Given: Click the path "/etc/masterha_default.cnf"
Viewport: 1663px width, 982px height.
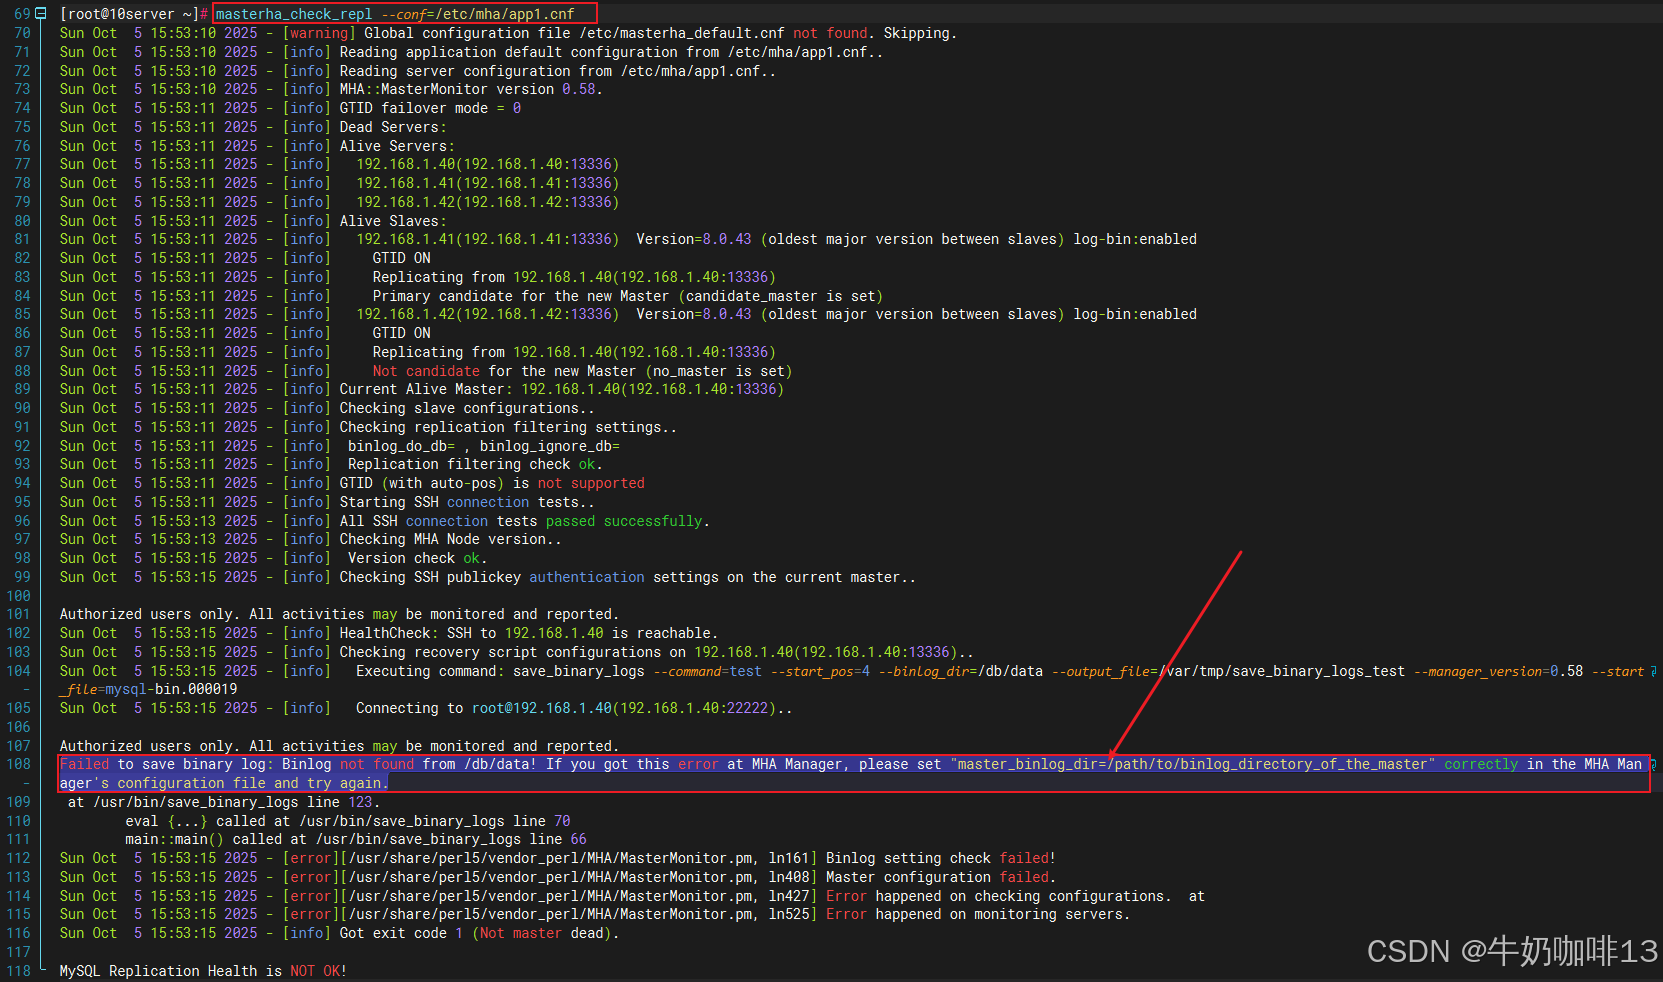Looking at the screenshot, I should coord(682,33).
